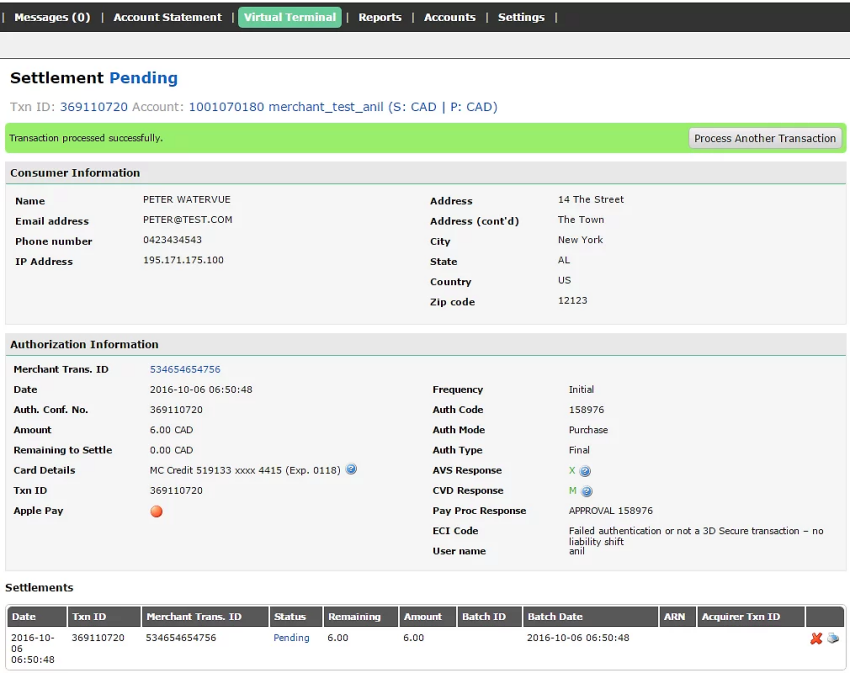This screenshot has height=673, width=850.
Task: Click address value 14 The Street
Action: (591, 200)
